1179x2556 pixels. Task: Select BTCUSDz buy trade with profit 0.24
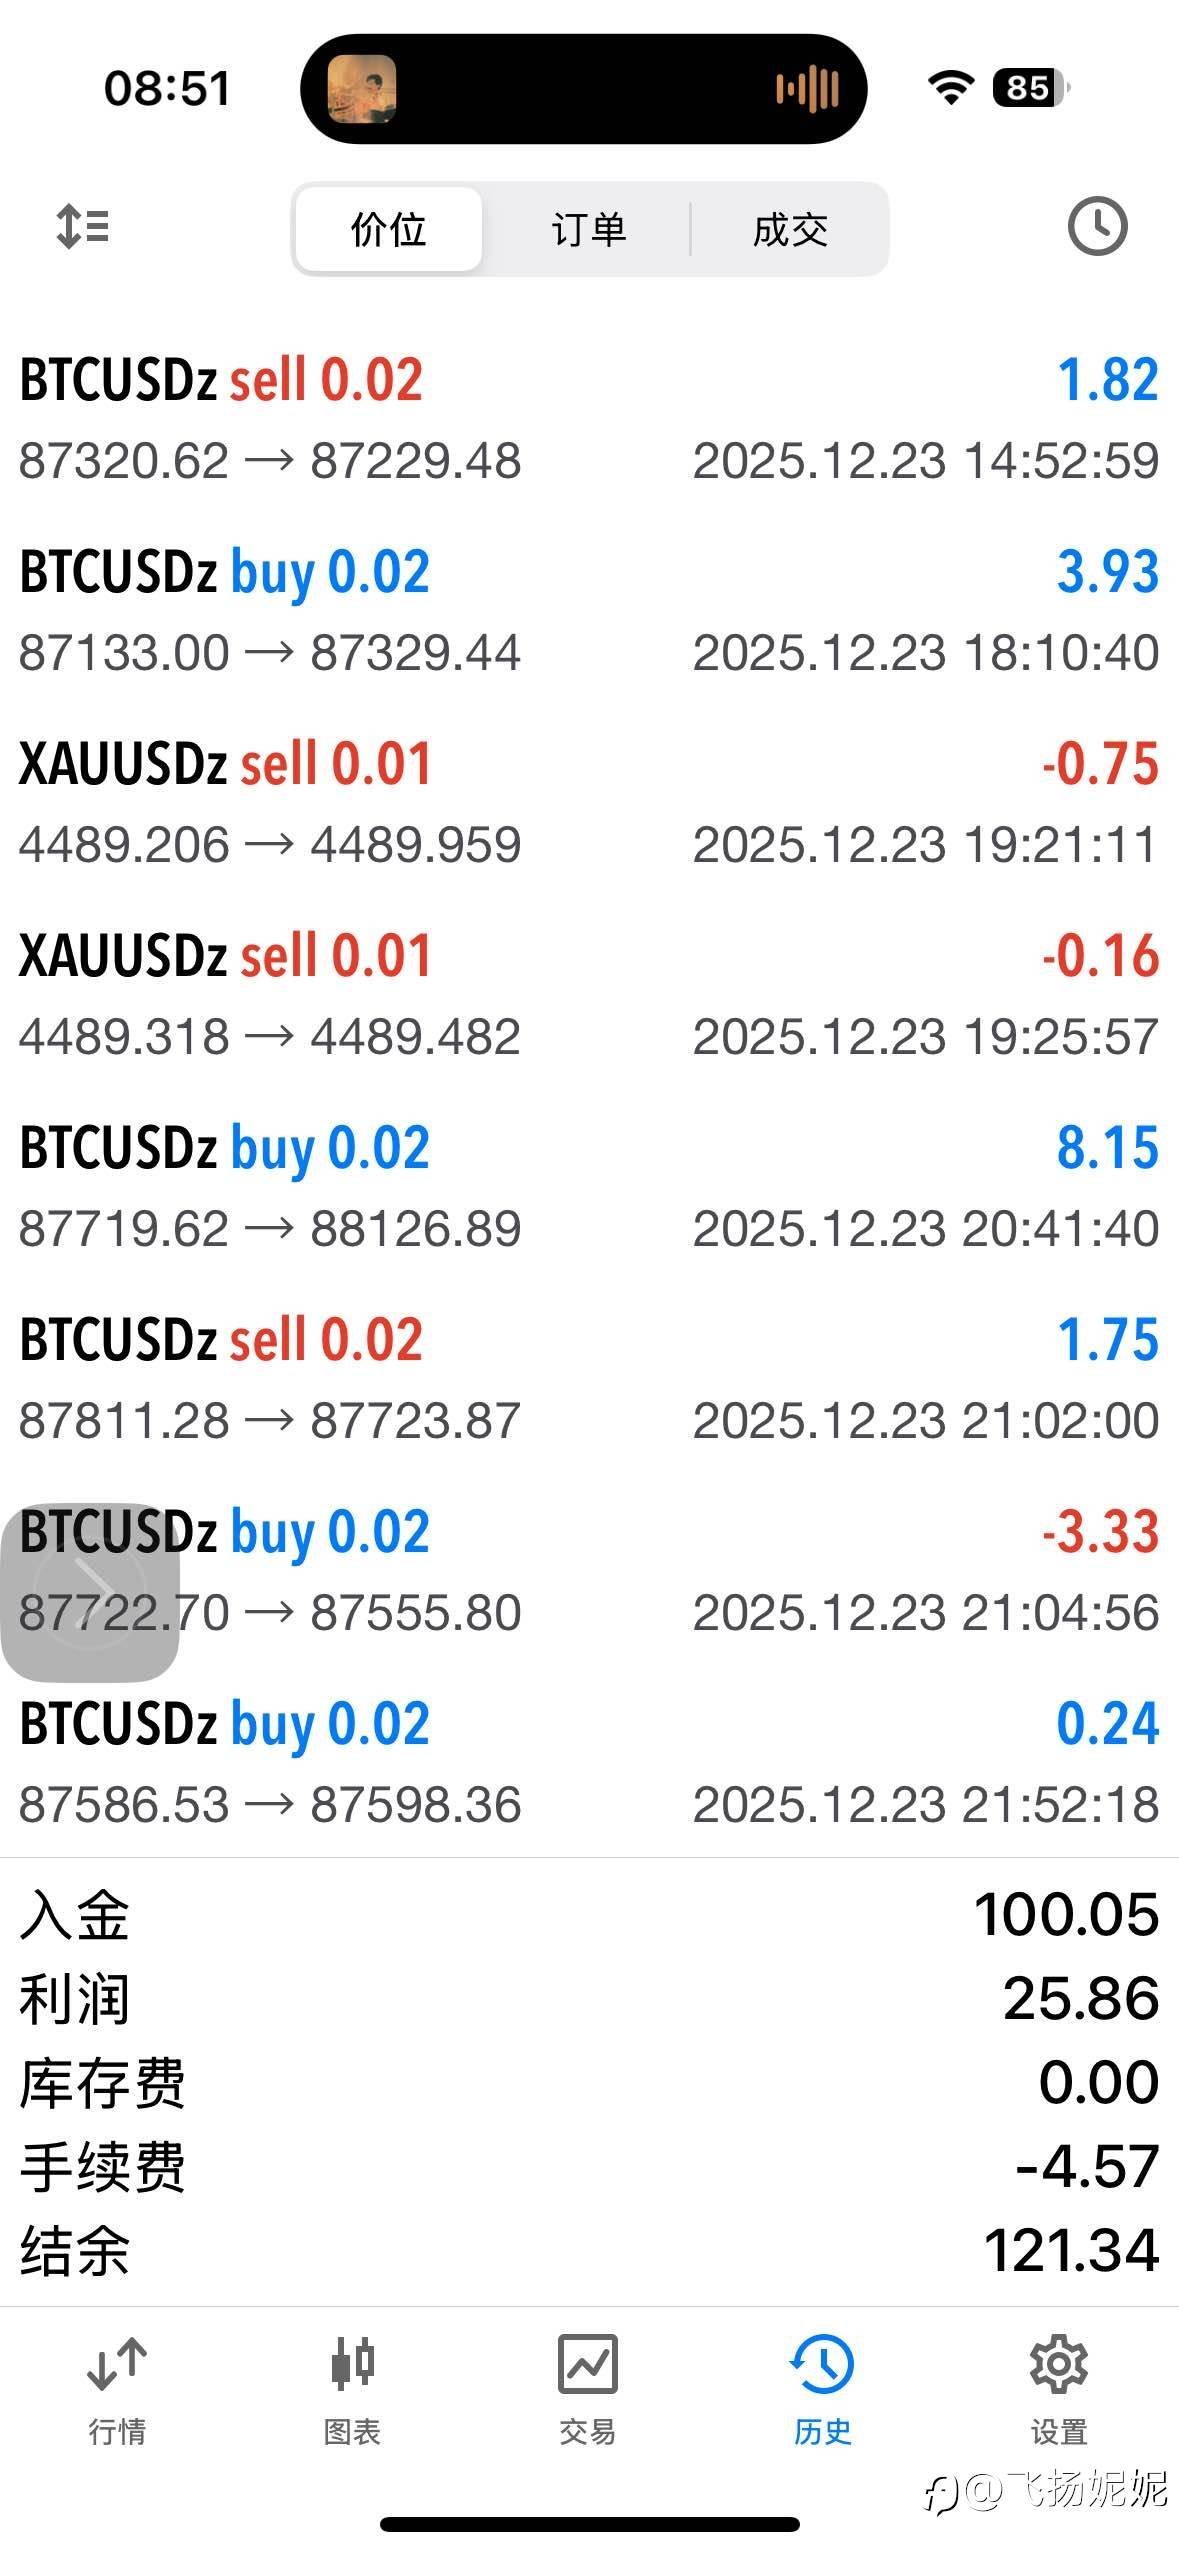[589, 1764]
